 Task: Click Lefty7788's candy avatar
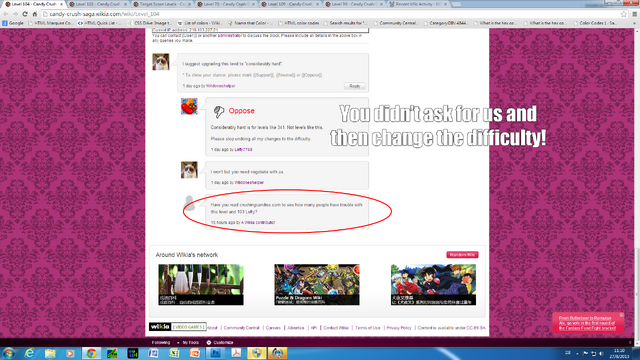(189, 106)
